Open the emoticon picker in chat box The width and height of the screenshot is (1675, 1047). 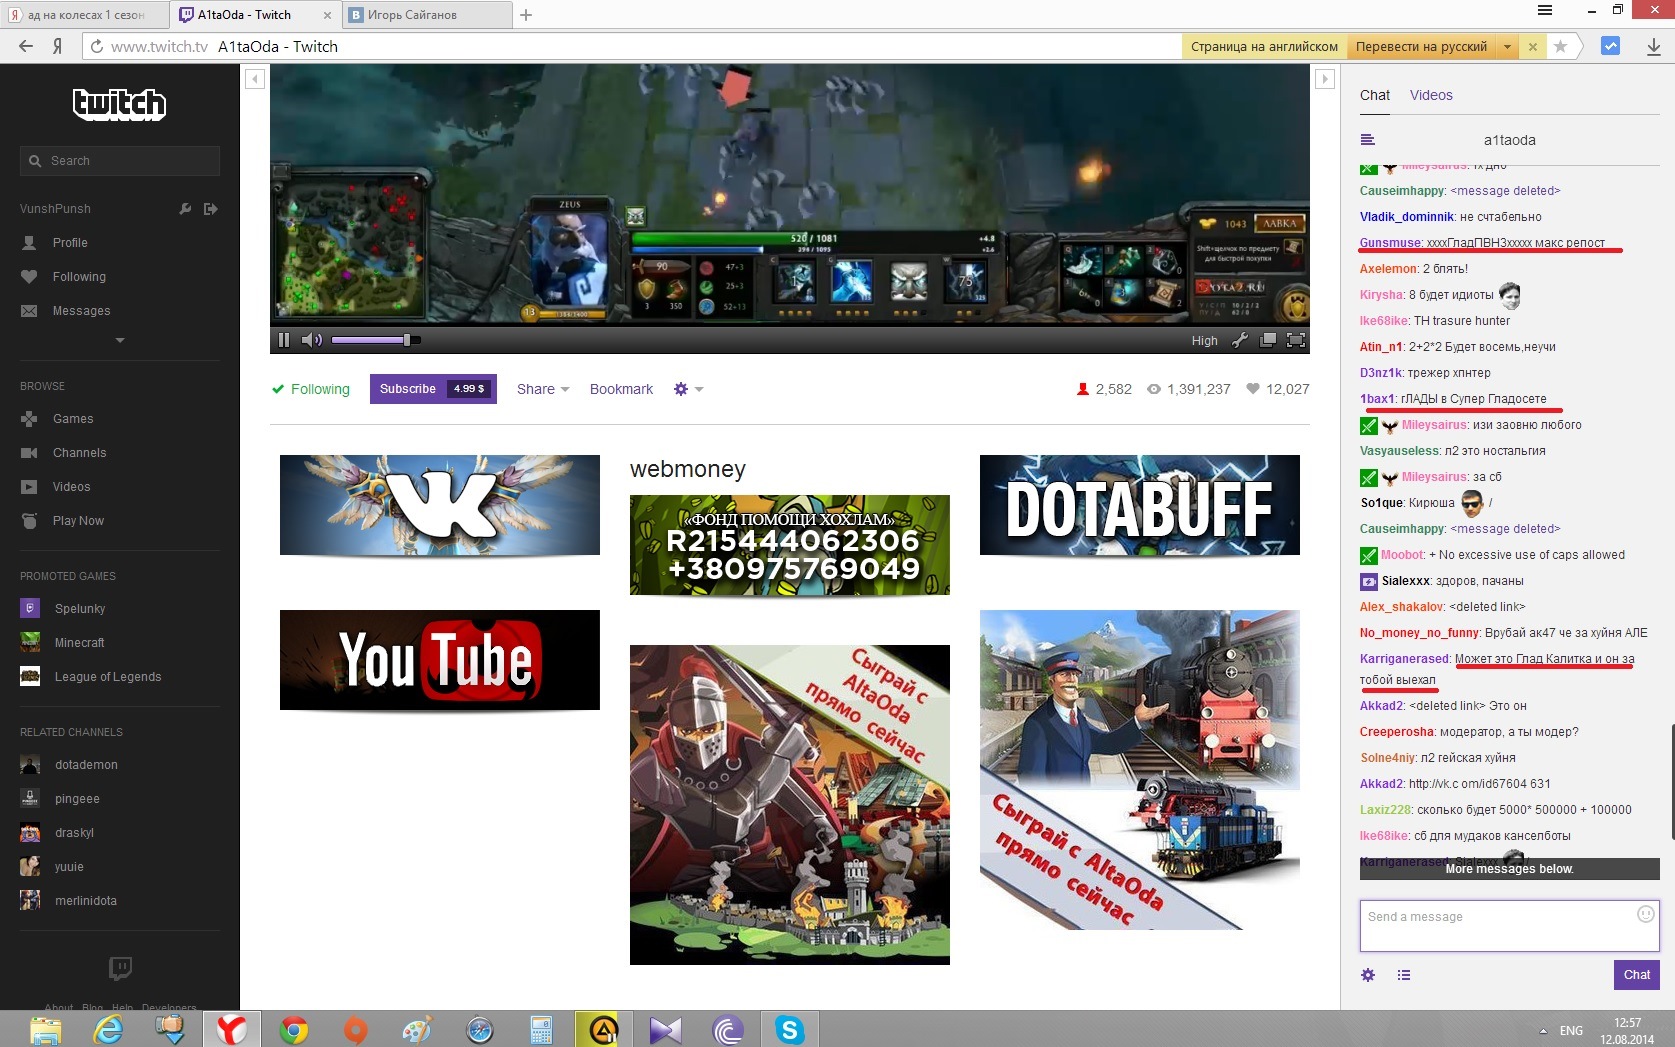1645,914
